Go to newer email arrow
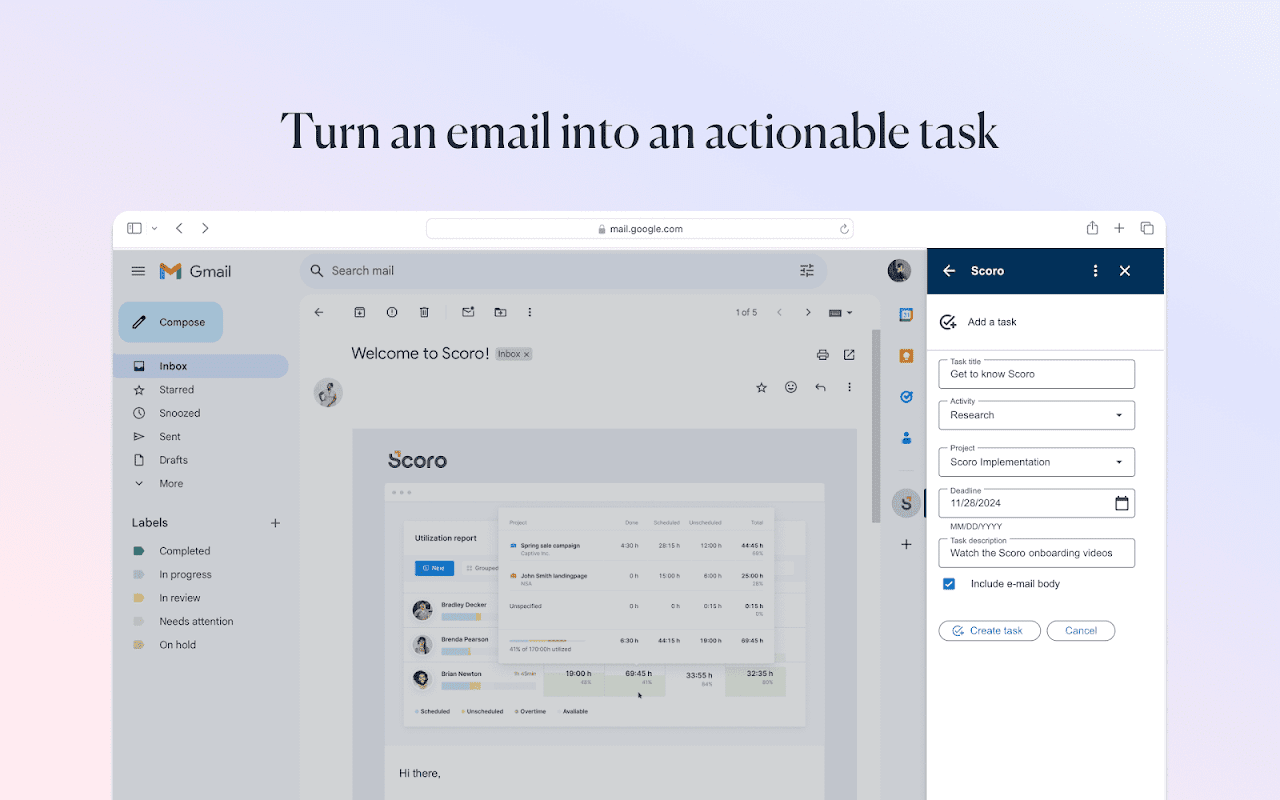This screenshot has width=1280, height=800. [780, 312]
